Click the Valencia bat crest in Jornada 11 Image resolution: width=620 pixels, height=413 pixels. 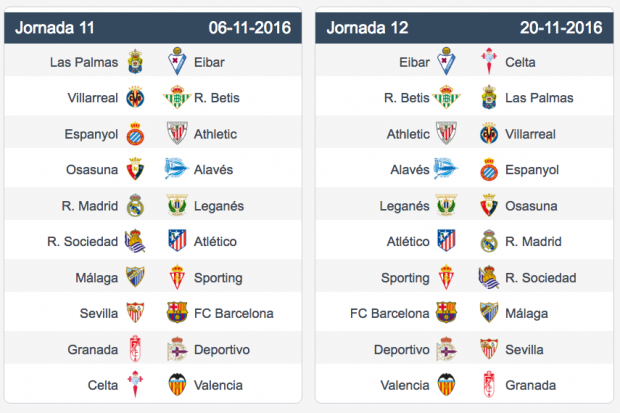pyautogui.click(x=177, y=385)
